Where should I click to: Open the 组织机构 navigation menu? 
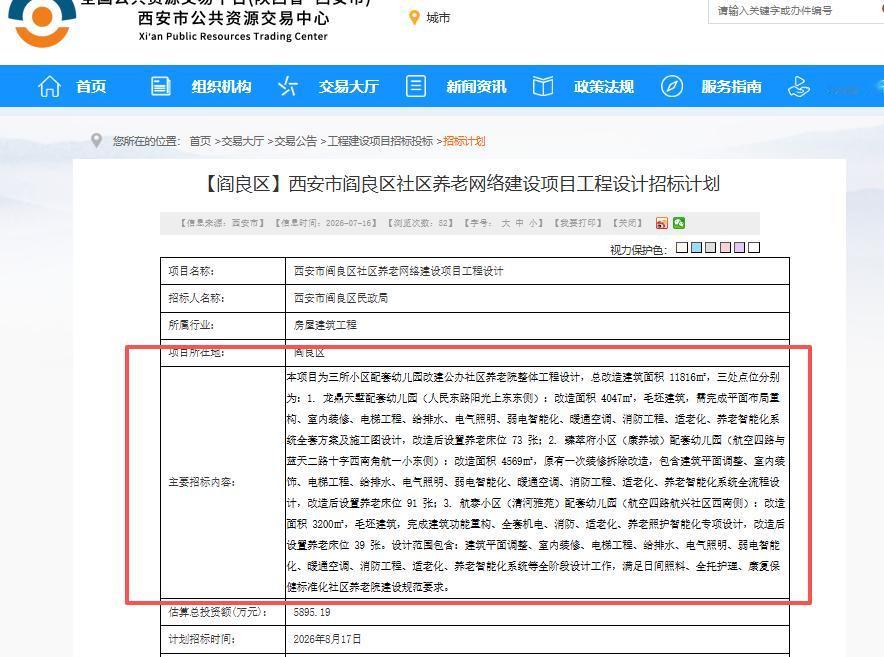[221, 87]
